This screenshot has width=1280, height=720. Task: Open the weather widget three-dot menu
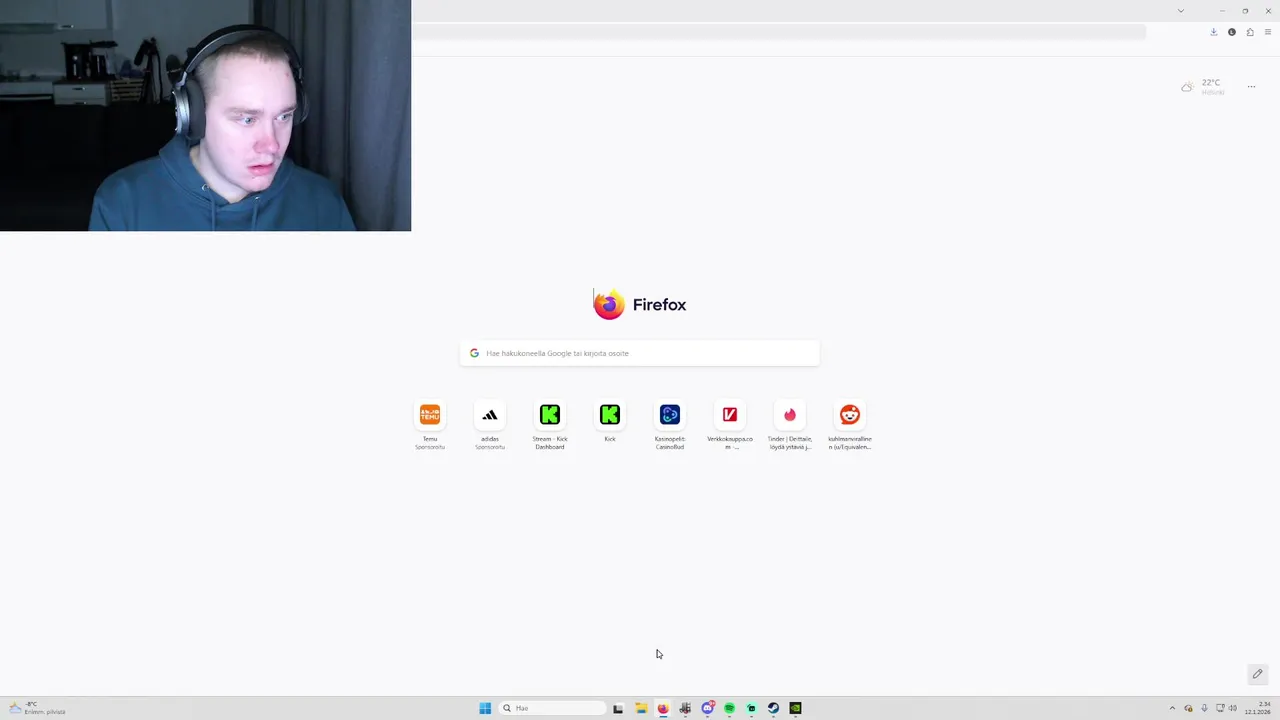(x=1251, y=87)
